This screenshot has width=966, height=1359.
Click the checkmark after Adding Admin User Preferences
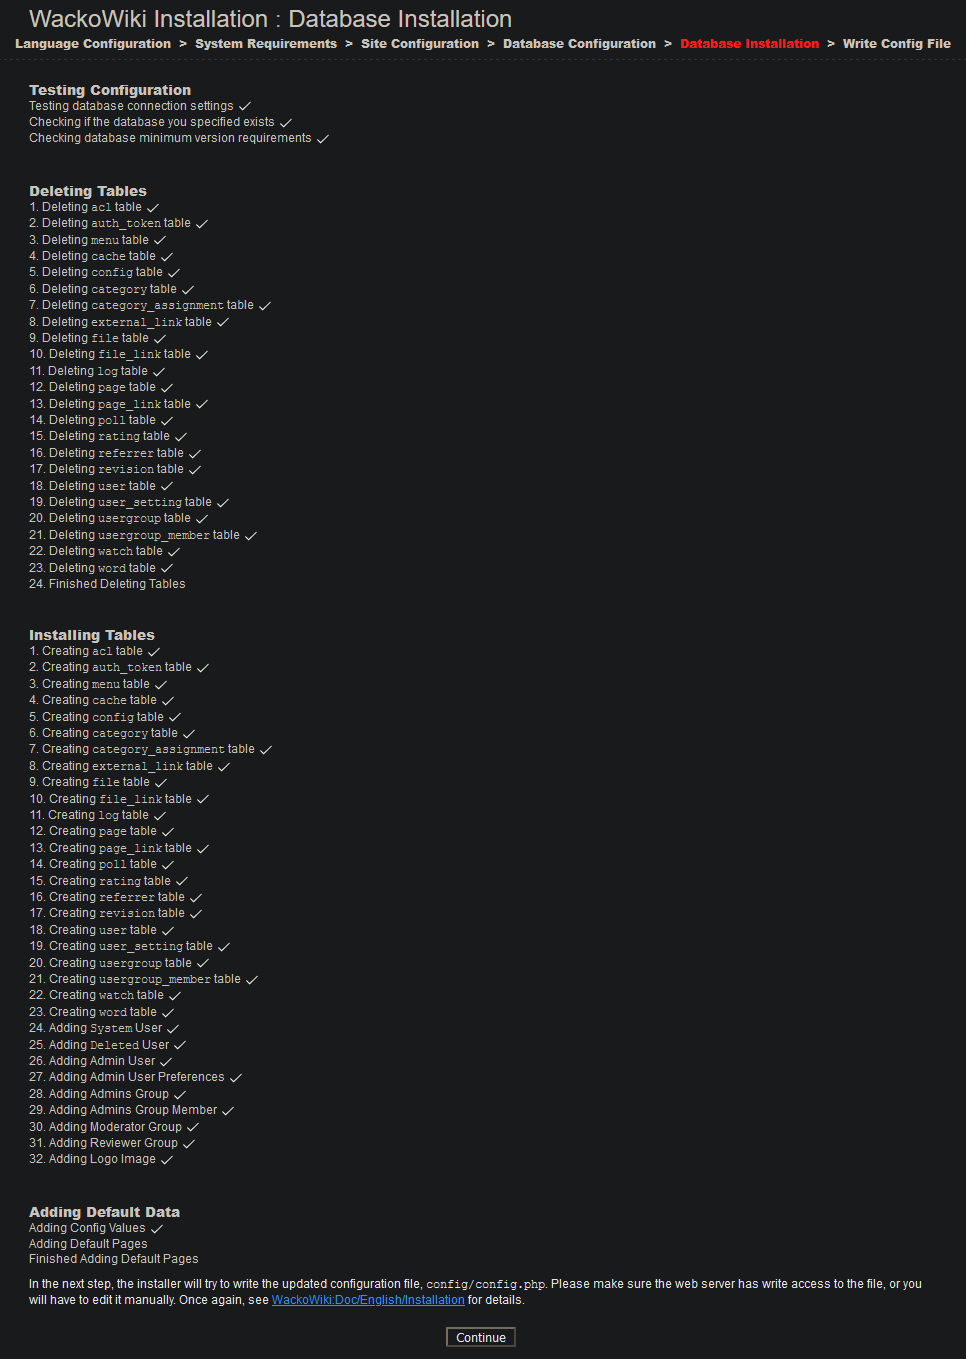tap(236, 1078)
